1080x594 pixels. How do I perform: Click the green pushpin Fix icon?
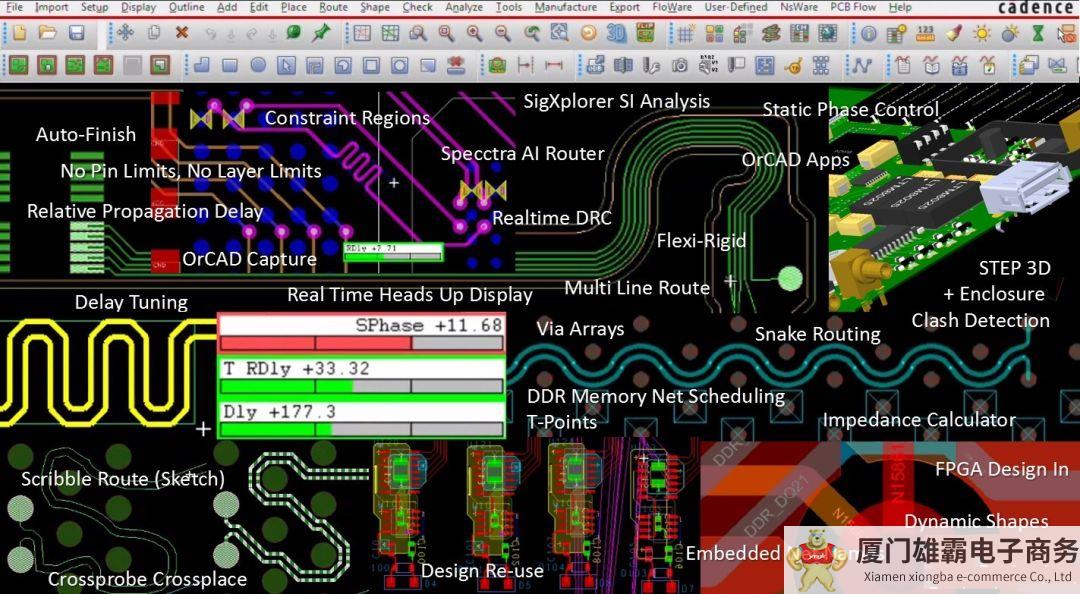point(320,32)
